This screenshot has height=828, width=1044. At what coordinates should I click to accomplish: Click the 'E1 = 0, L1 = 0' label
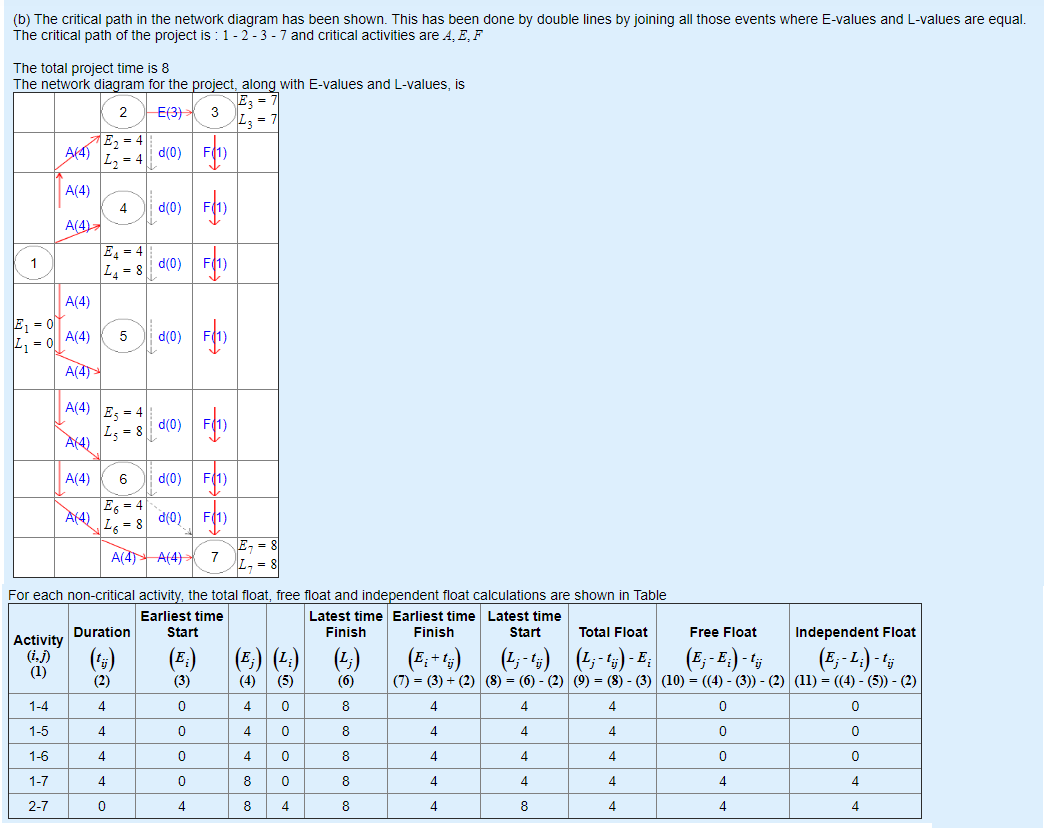34,334
